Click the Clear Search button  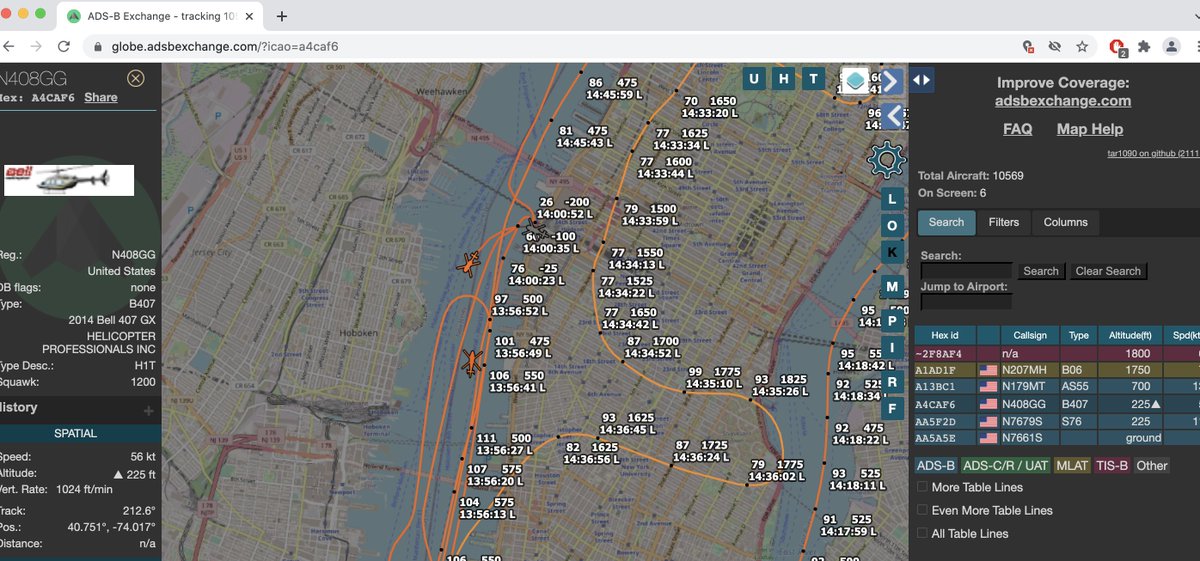[1109, 271]
